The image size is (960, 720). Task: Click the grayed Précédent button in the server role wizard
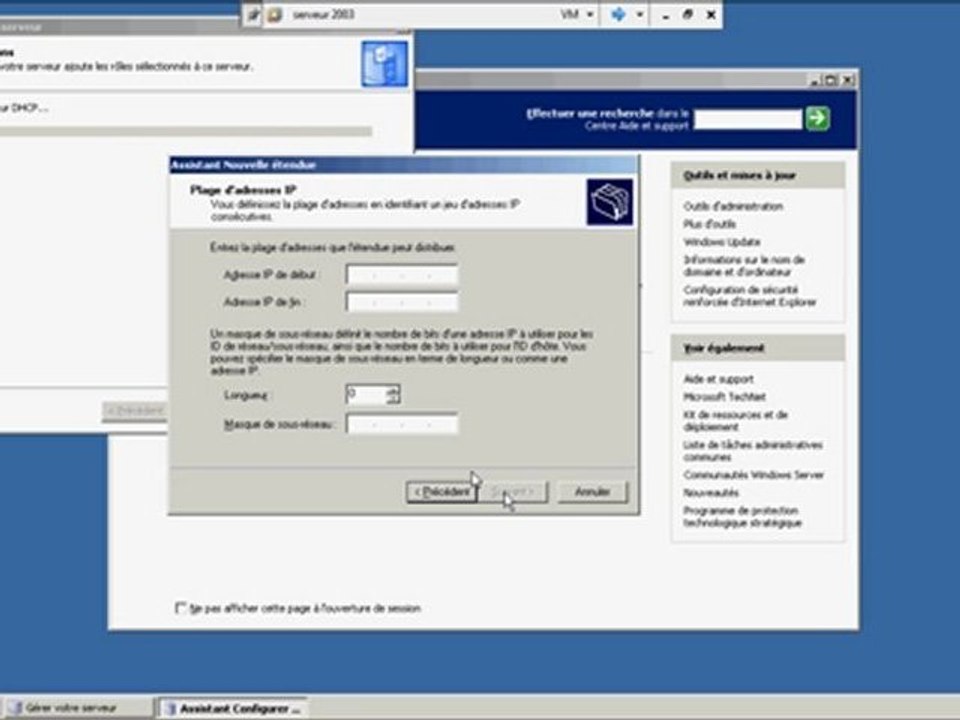point(135,410)
